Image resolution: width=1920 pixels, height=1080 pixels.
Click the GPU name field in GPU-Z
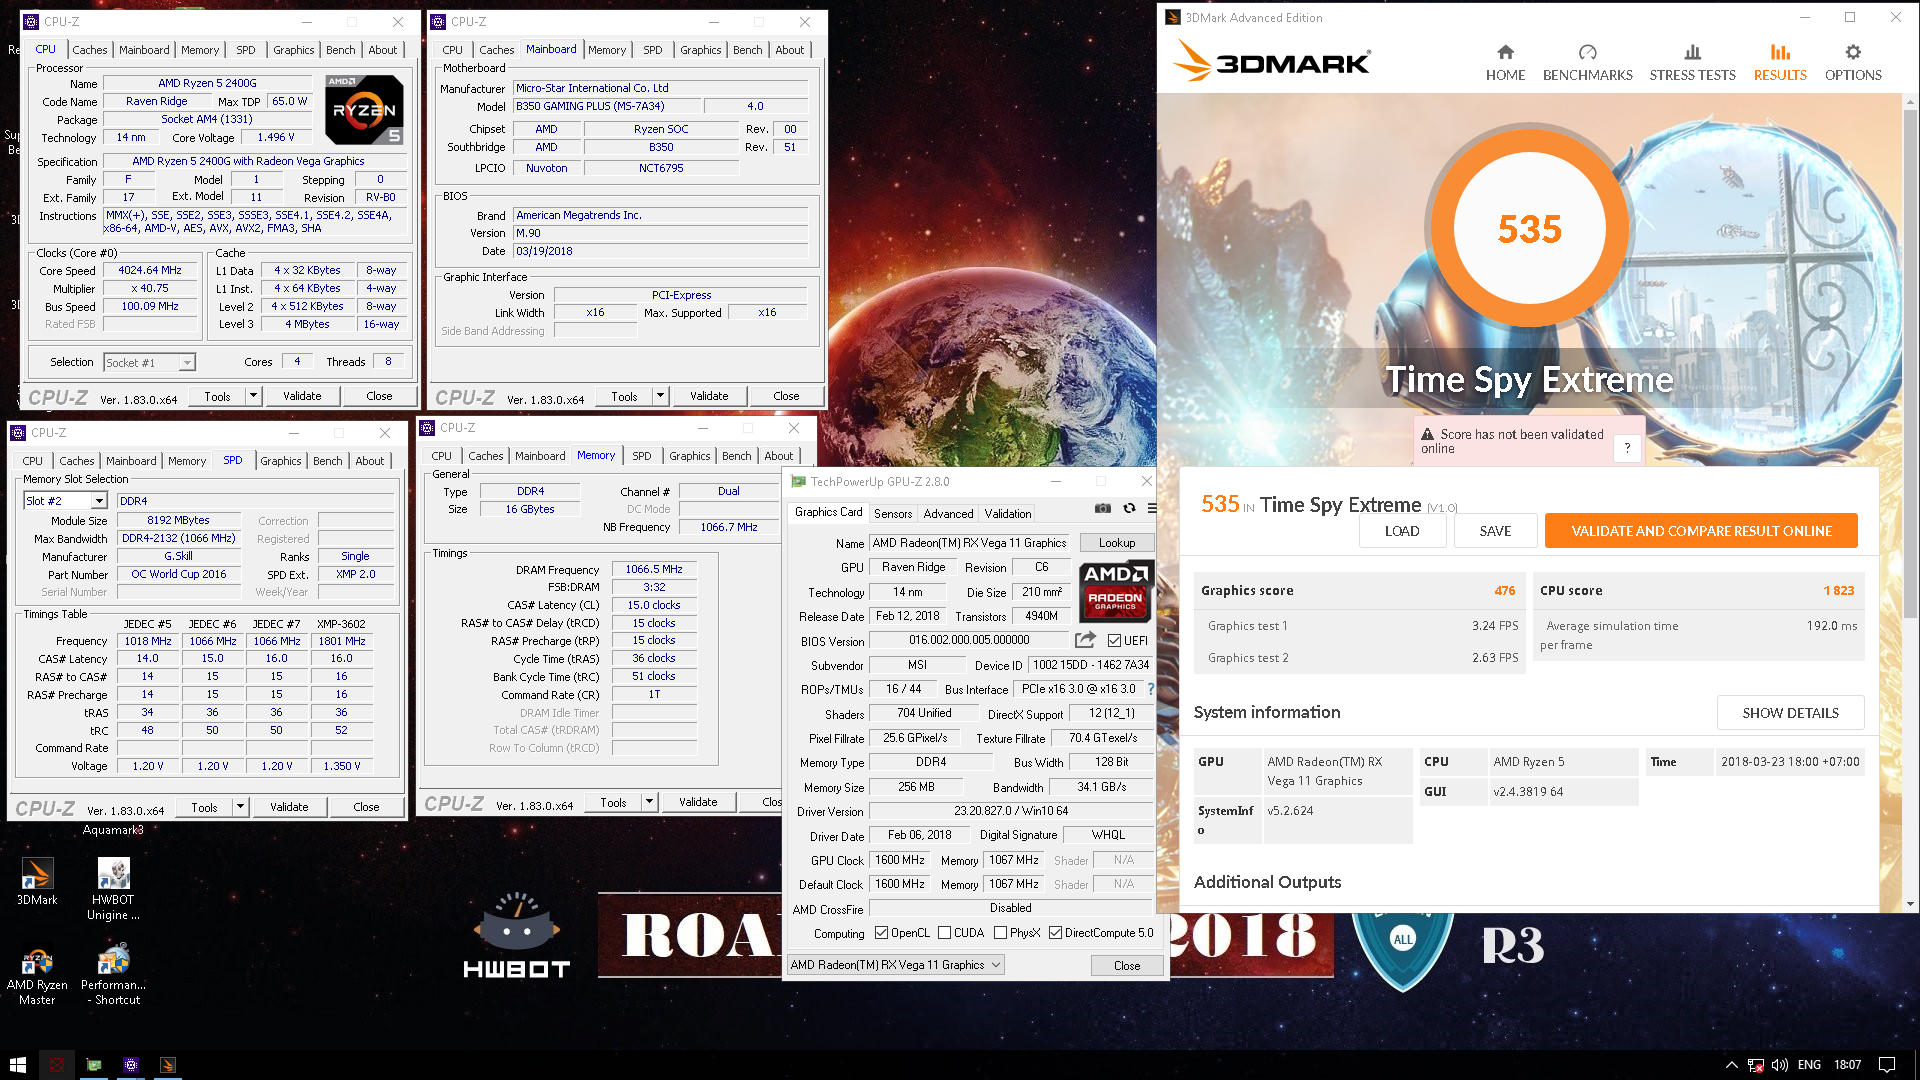tap(970, 543)
